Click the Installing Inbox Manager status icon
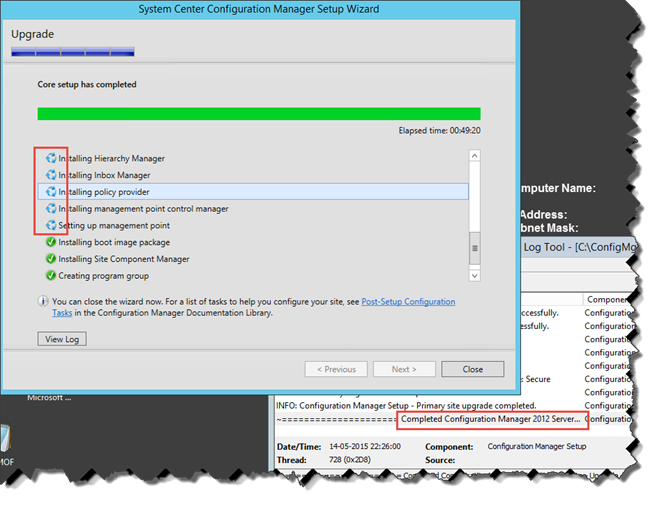 51,175
